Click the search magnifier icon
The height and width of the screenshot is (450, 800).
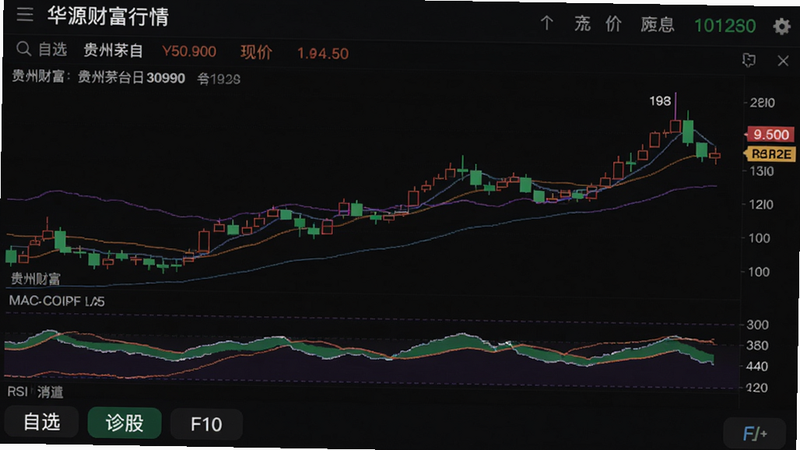point(23,49)
